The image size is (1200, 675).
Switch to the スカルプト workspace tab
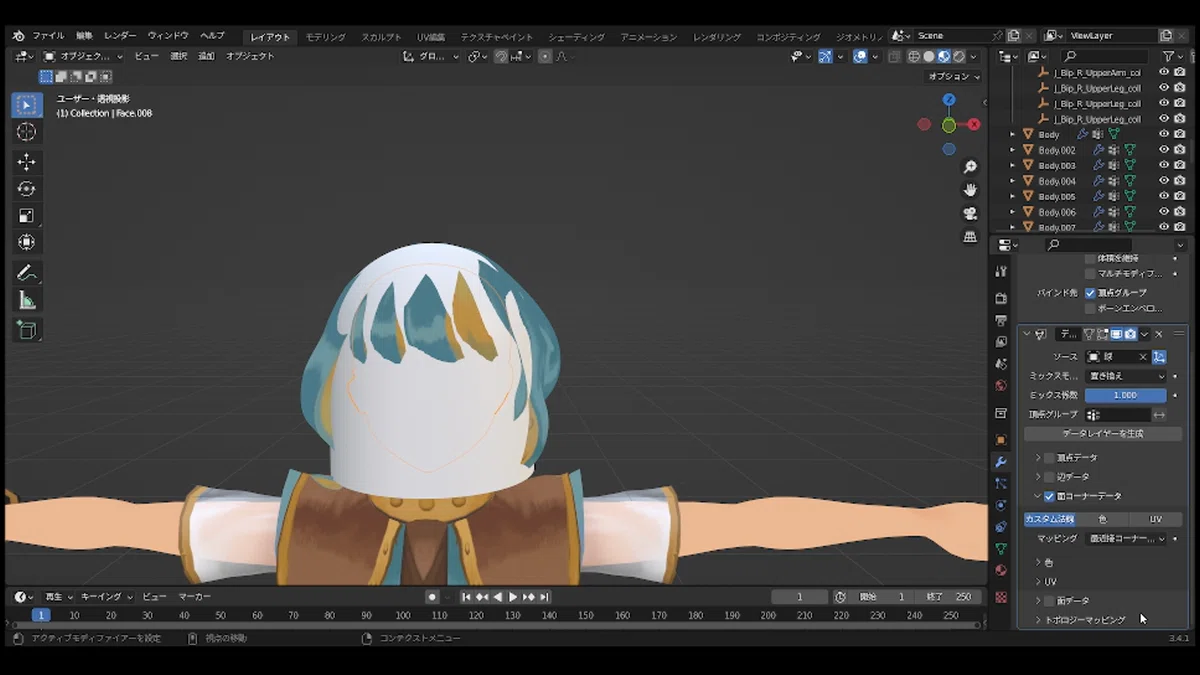pyautogui.click(x=382, y=37)
